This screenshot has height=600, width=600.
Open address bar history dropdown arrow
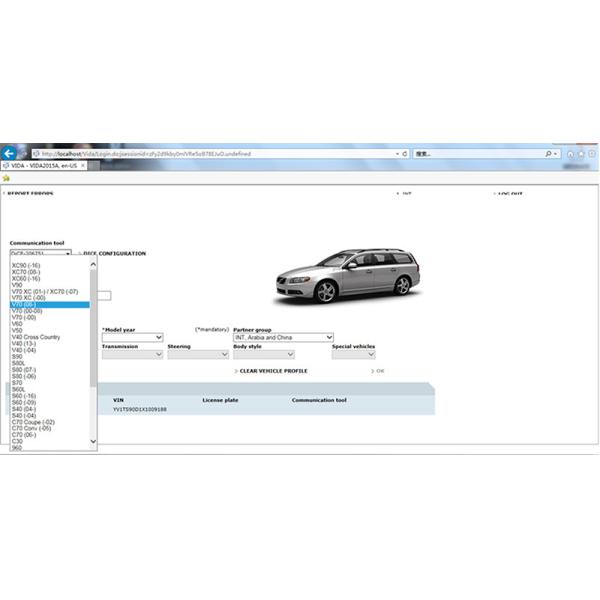tap(397, 154)
